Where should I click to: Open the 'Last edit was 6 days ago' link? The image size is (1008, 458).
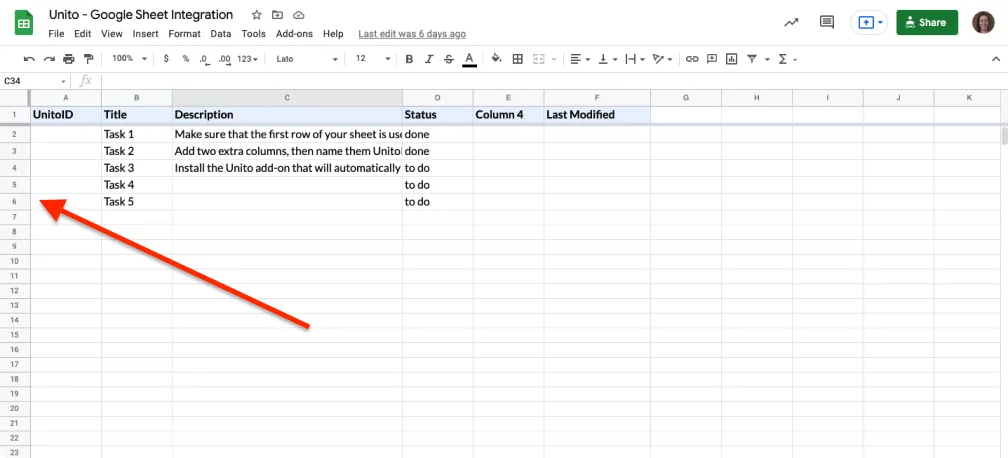click(411, 34)
